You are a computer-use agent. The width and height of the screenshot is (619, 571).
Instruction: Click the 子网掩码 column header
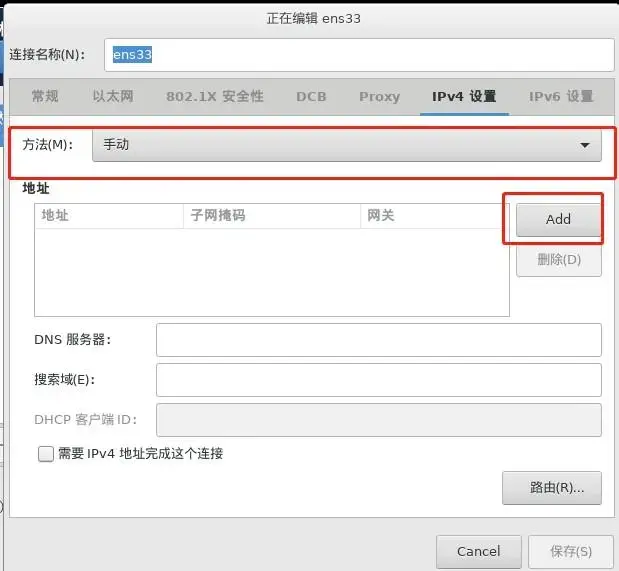click(272, 216)
